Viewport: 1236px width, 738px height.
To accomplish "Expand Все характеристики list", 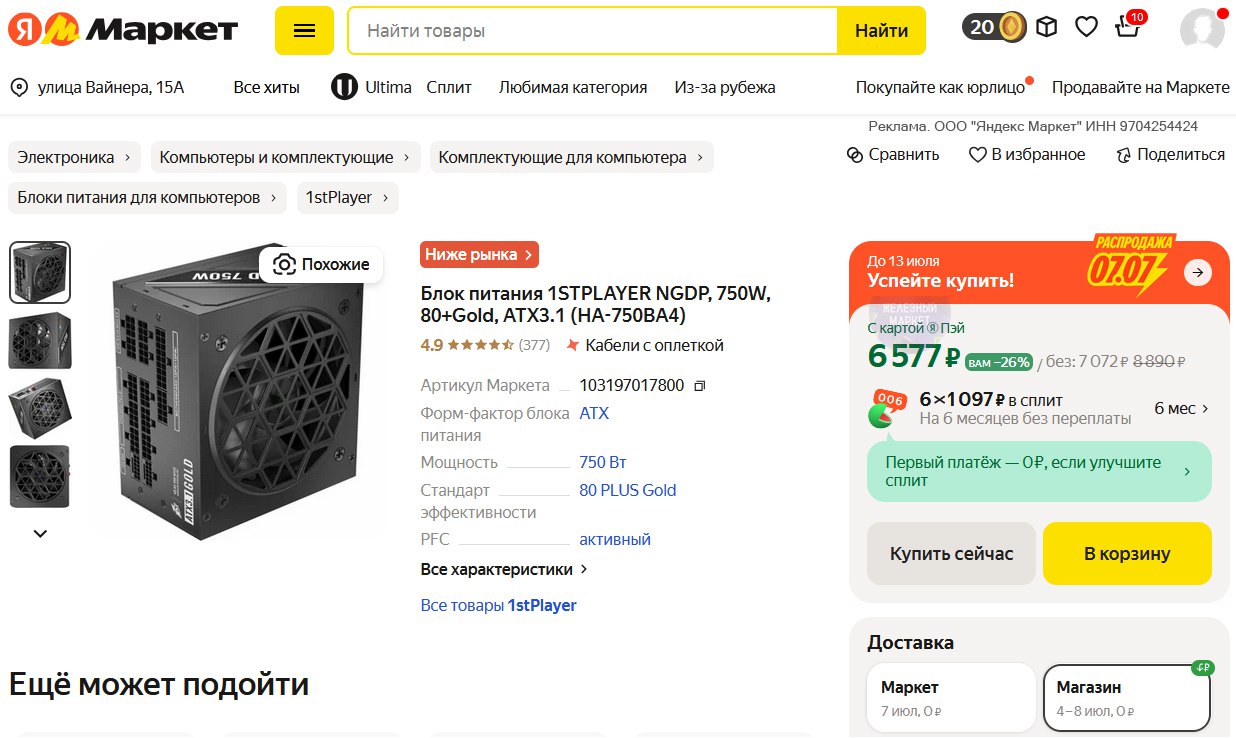I will 504,569.
